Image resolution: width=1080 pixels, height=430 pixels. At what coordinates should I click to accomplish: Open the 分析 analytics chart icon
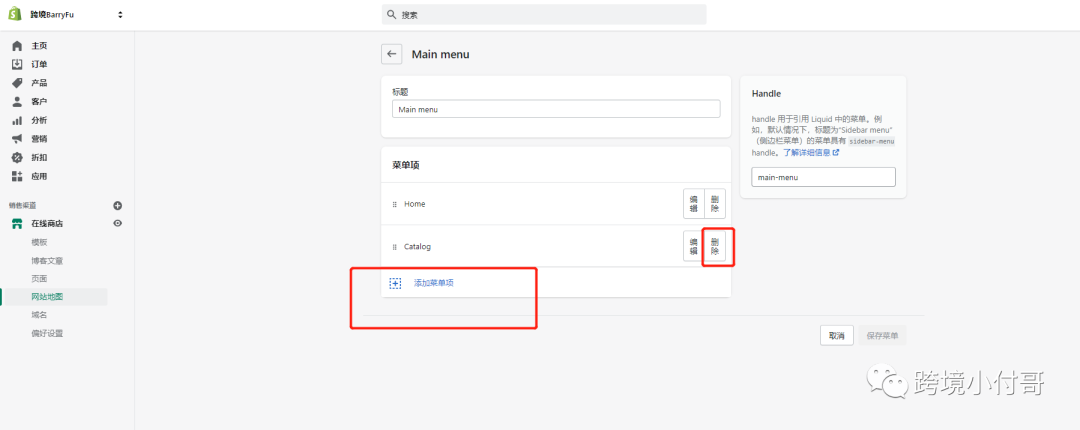click(17, 121)
